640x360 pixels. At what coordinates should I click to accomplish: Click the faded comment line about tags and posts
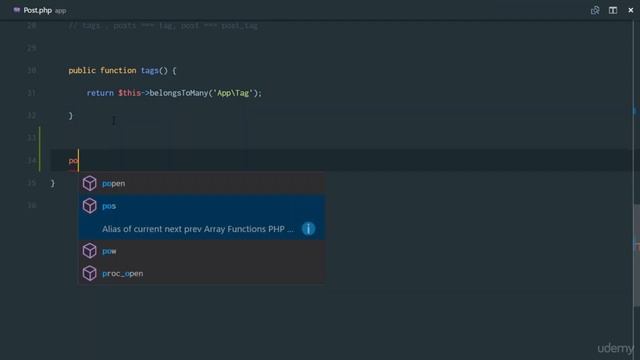pos(163,26)
